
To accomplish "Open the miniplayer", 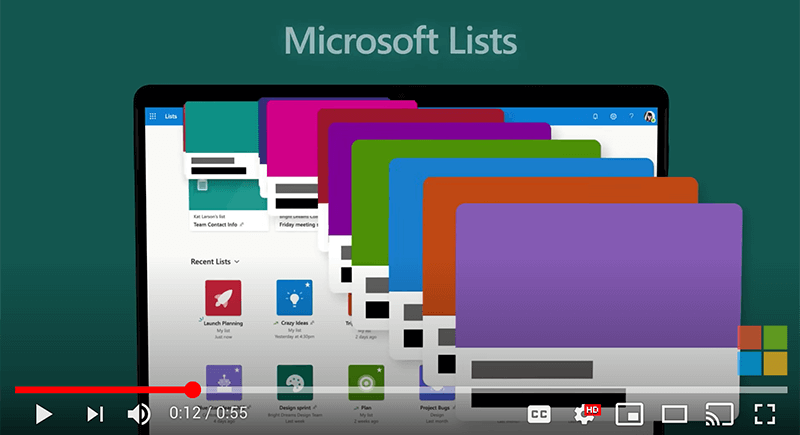I will [629, 414].
